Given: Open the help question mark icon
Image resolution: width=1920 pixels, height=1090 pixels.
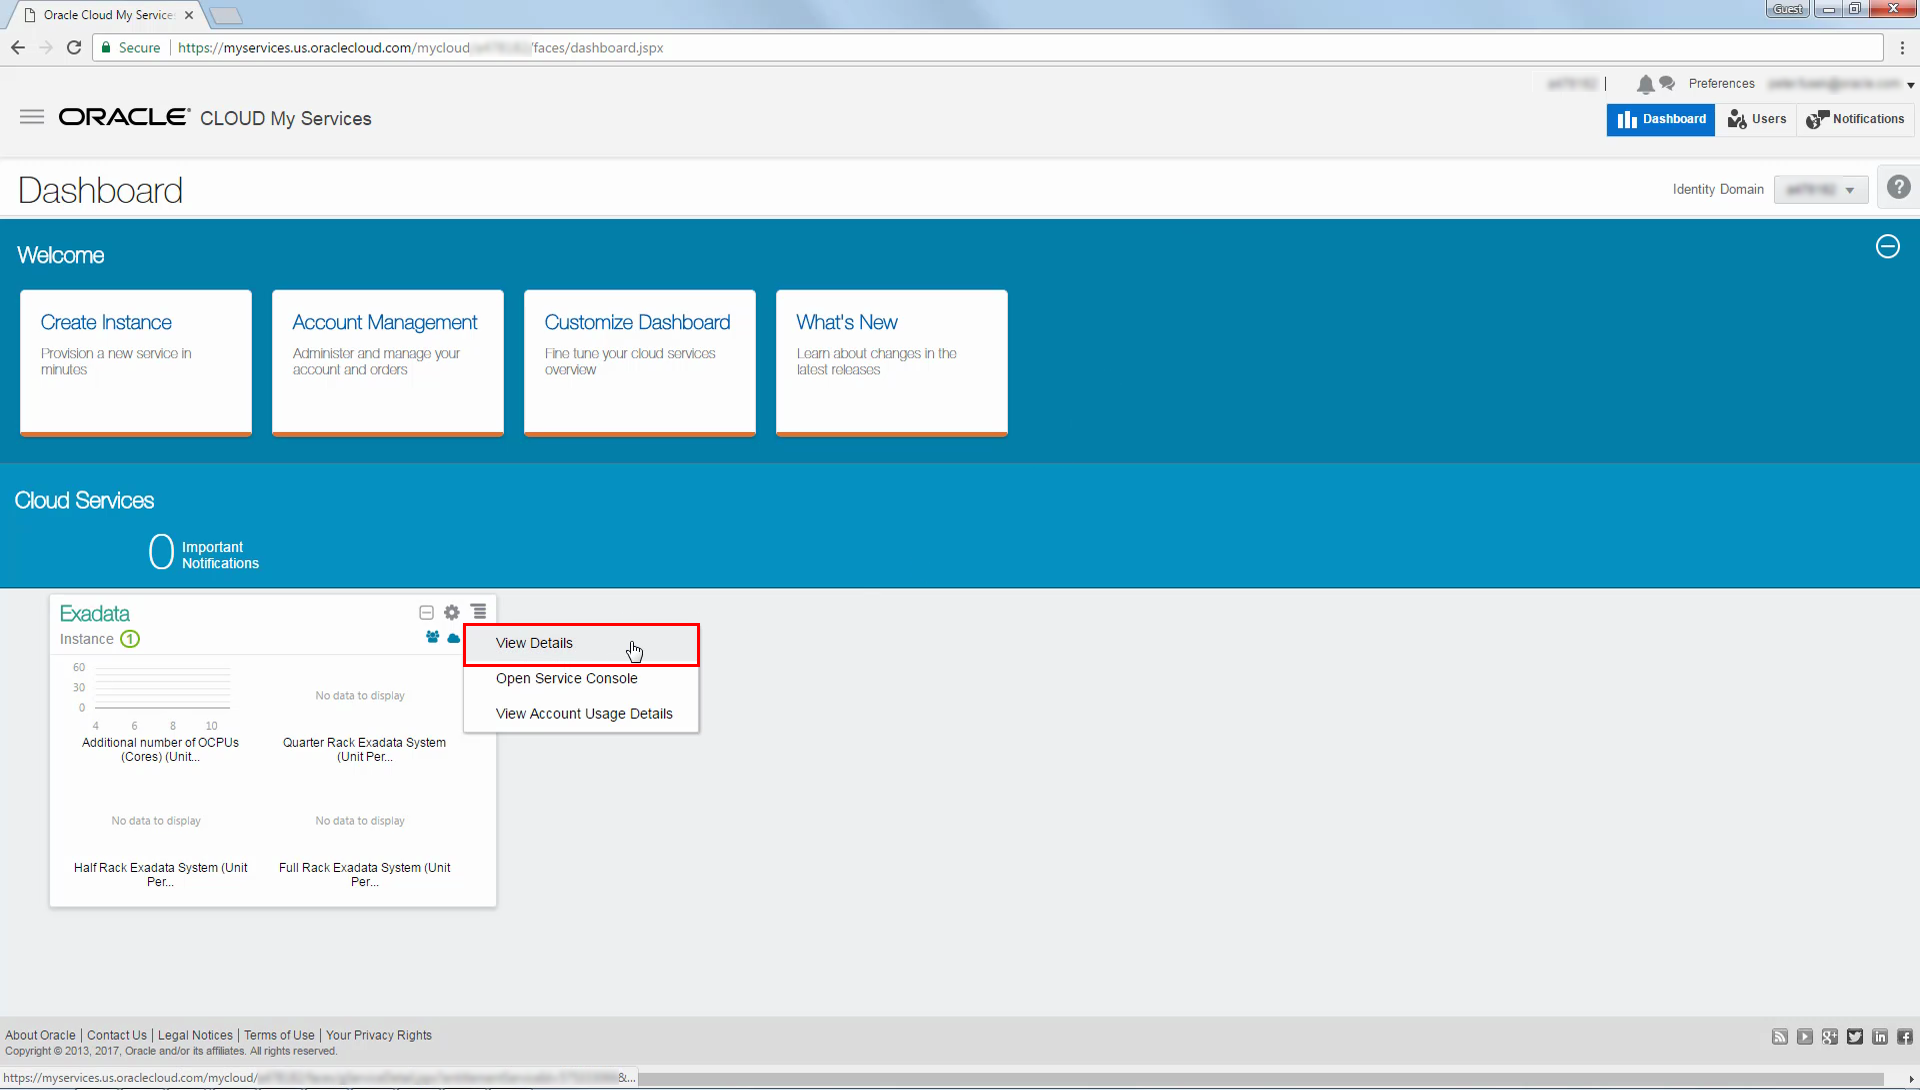Looking at the screenshot, I should pyautogui.click(x=1898, y=187).
